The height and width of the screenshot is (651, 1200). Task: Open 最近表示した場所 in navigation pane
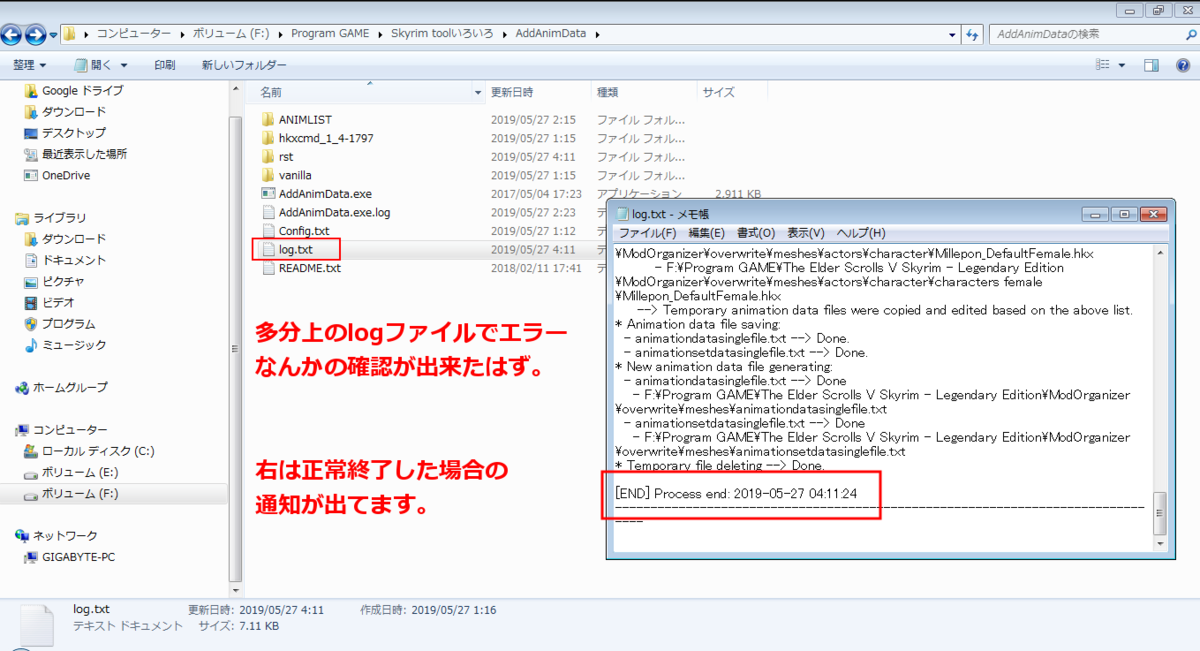(75, 154)
